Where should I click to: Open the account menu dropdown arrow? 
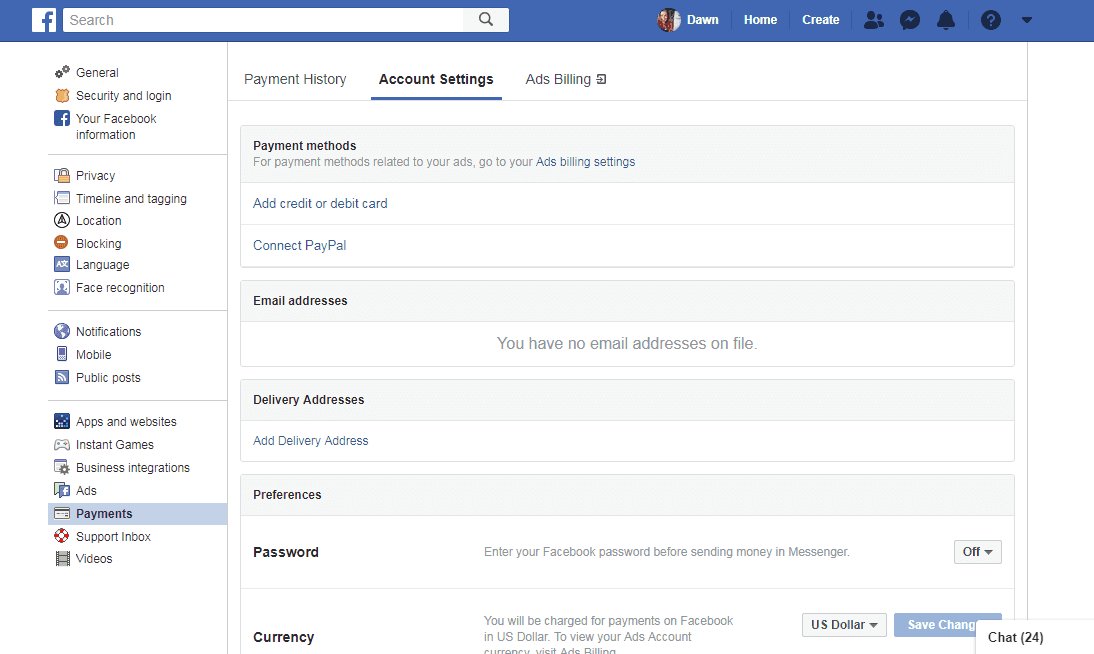[x=1026, y=20]
